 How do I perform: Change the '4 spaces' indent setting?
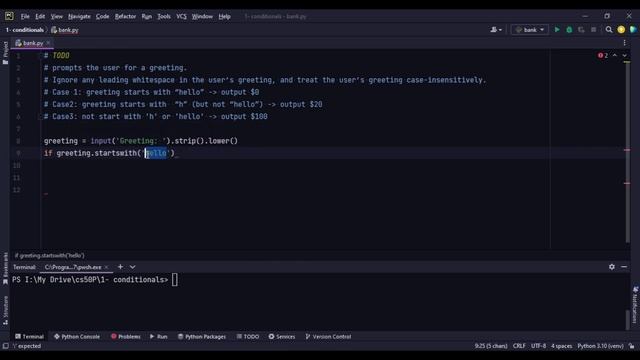(562, 346)
